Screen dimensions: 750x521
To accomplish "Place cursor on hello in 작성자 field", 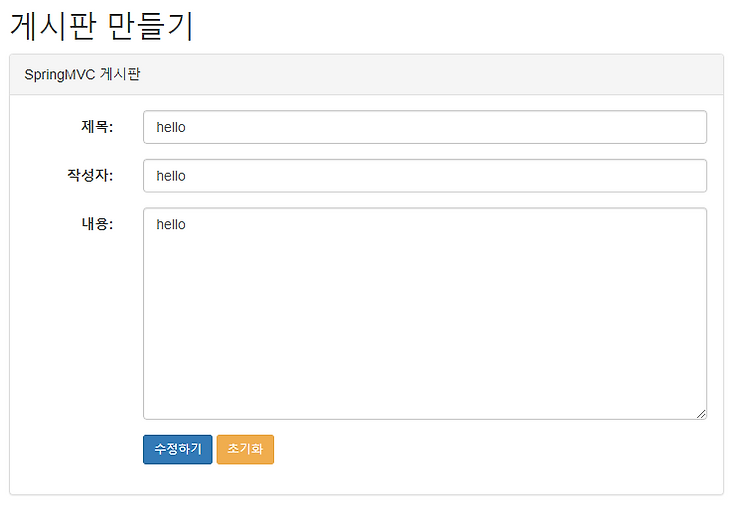I will click(x=171, y=176).
